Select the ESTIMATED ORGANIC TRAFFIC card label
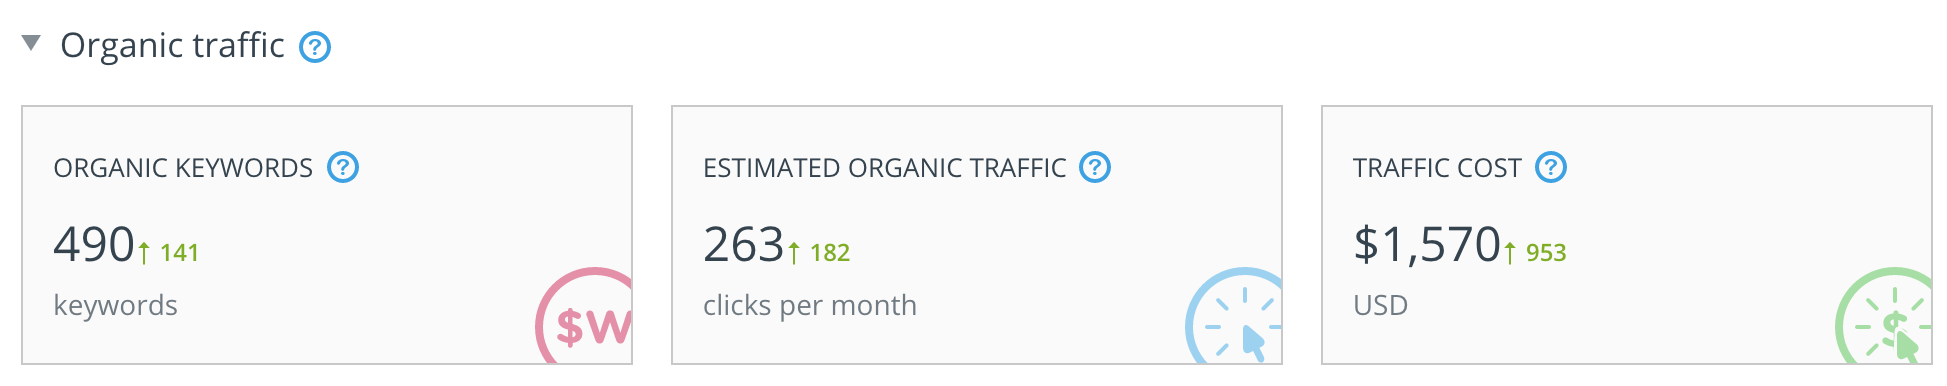This screenshot has height=386, width=1947. pyautogui.click(x=885, y=168)
